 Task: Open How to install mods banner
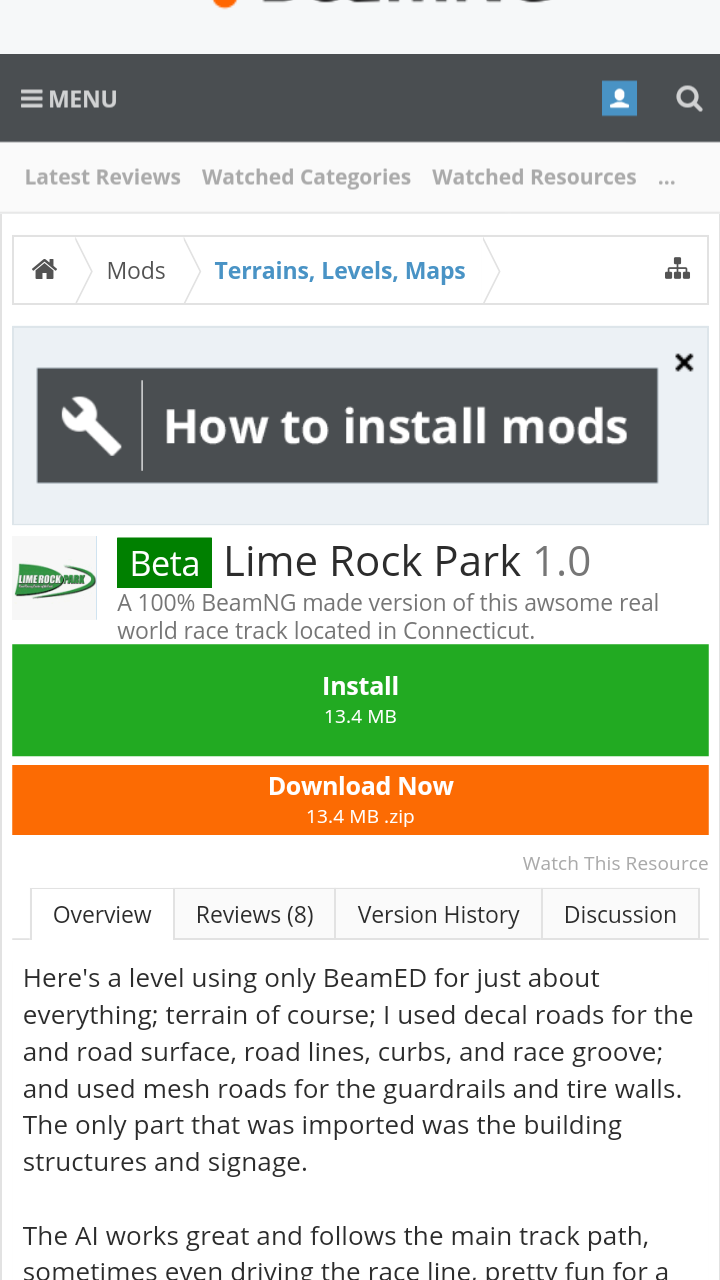coord(348,426)
